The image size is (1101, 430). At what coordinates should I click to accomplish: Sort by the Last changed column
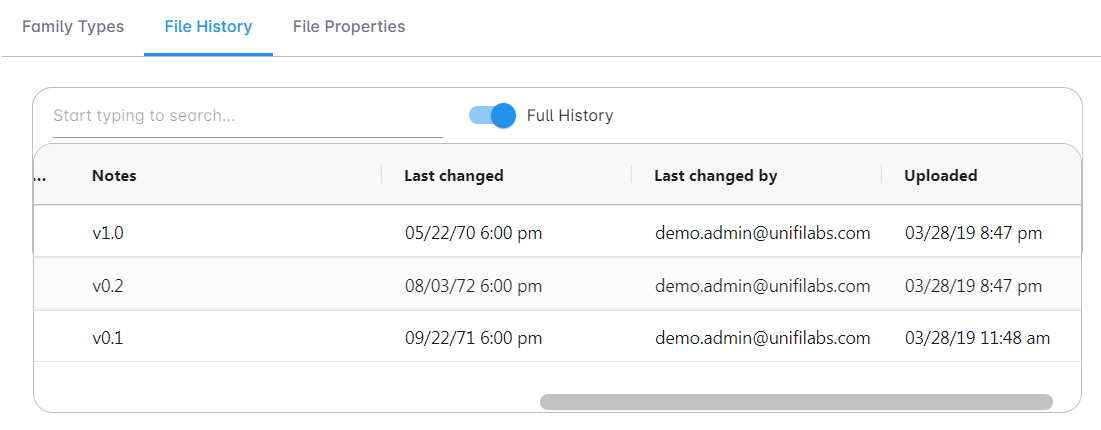click(453, 176)
